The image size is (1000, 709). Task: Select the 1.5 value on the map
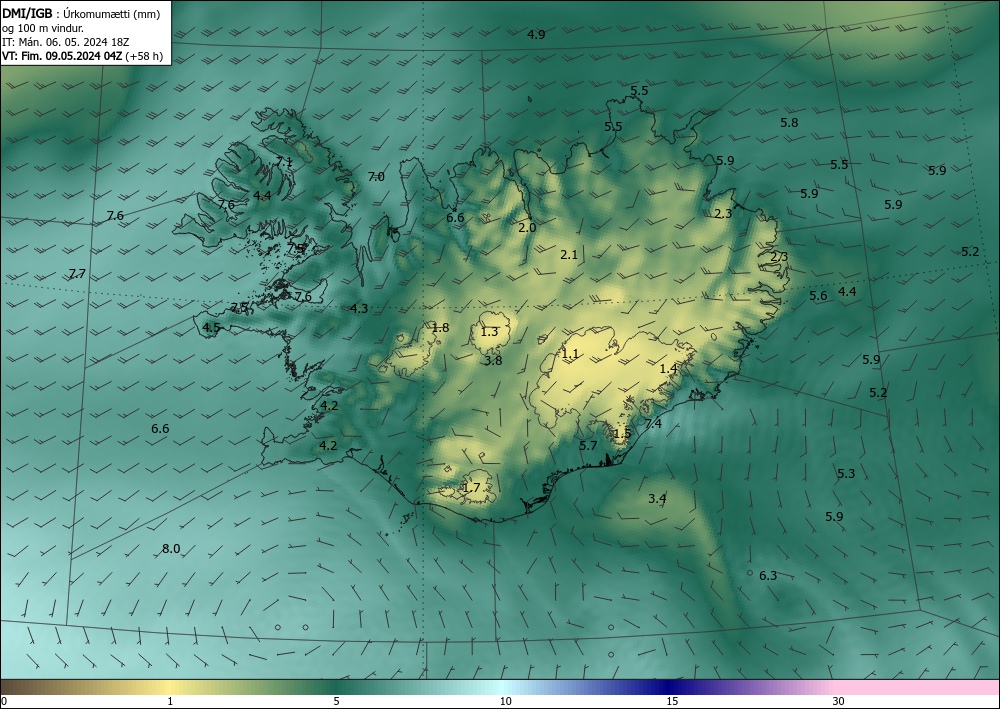(x=622, y=434)
